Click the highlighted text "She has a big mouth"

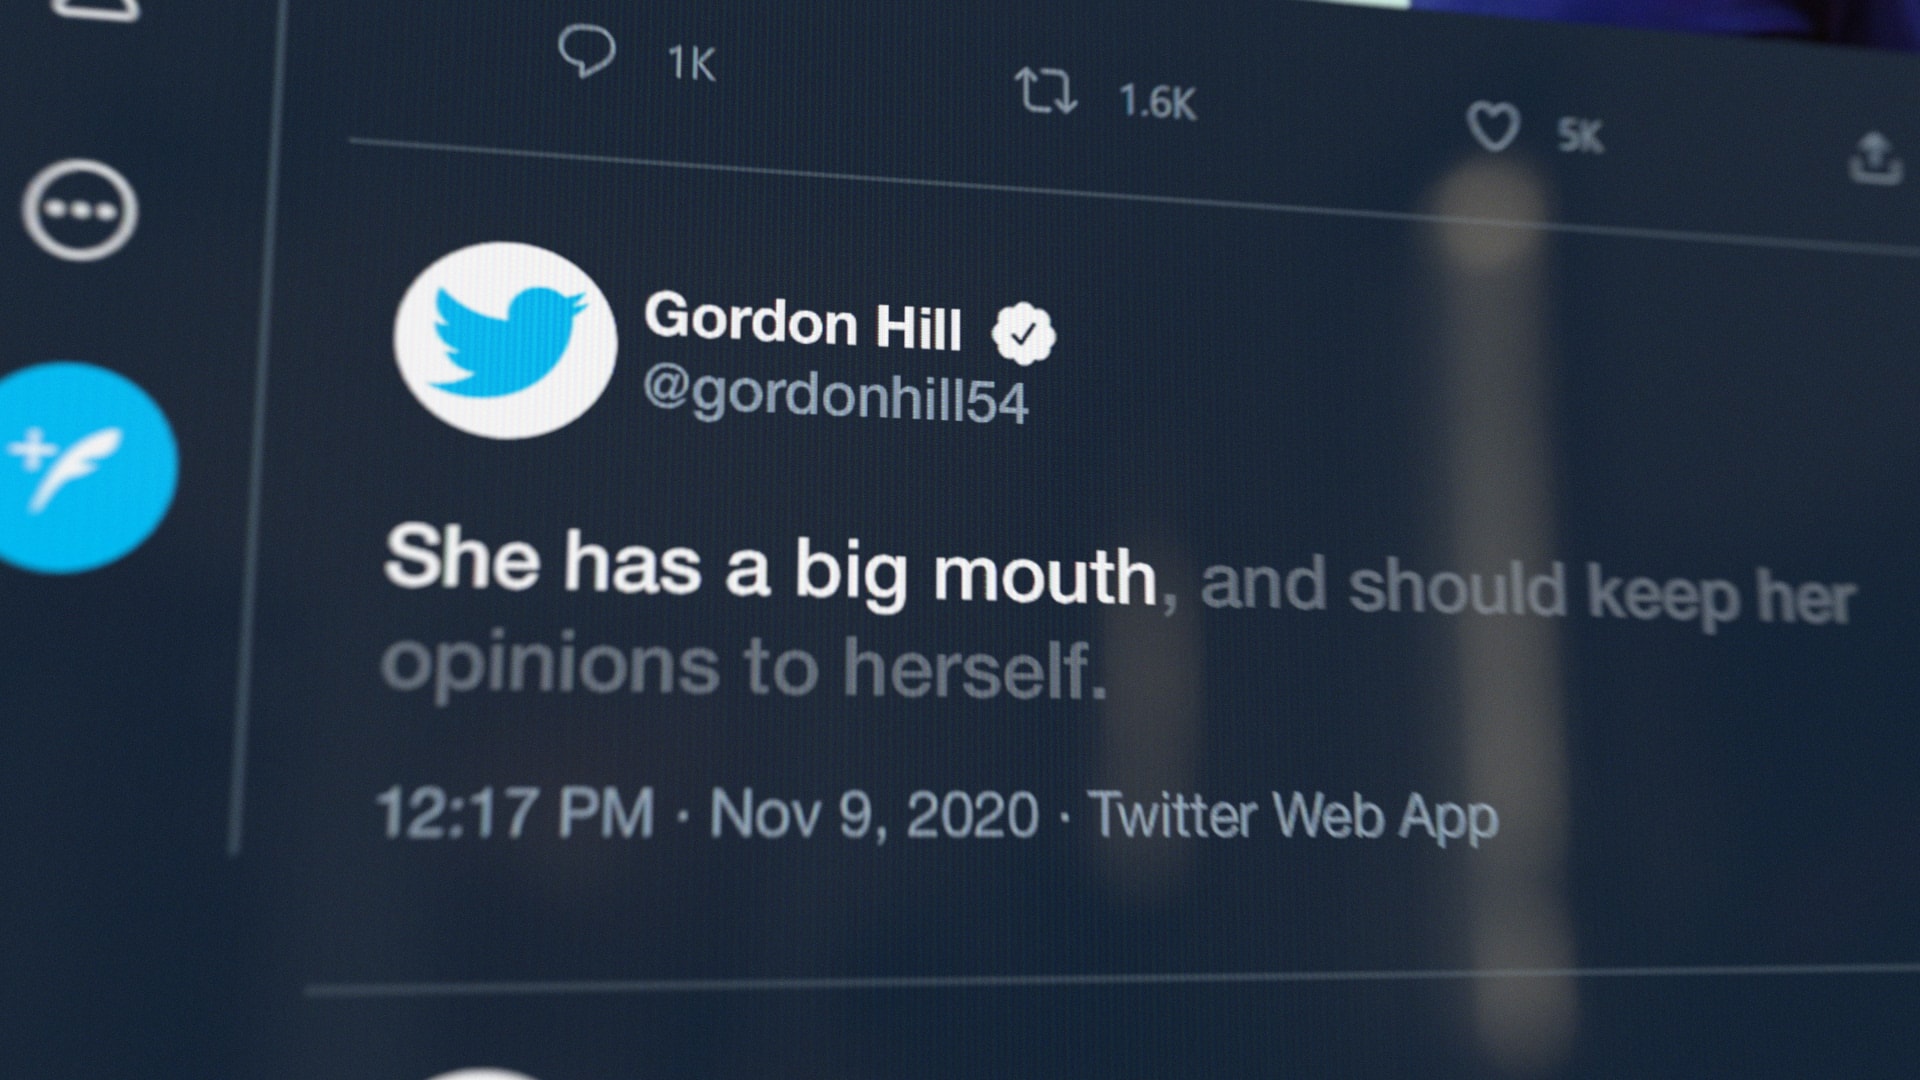(x=770, y=567)
